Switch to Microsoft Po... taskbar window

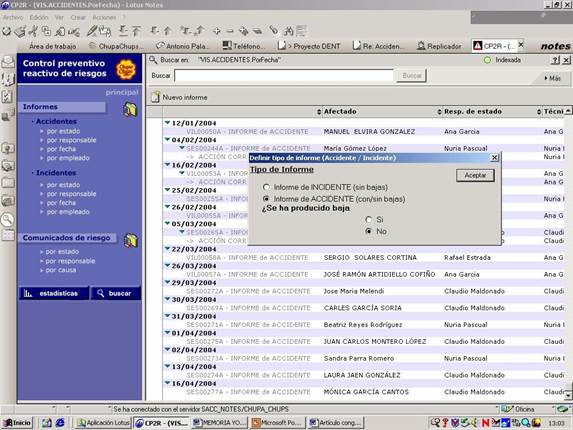tap(278, 423)
